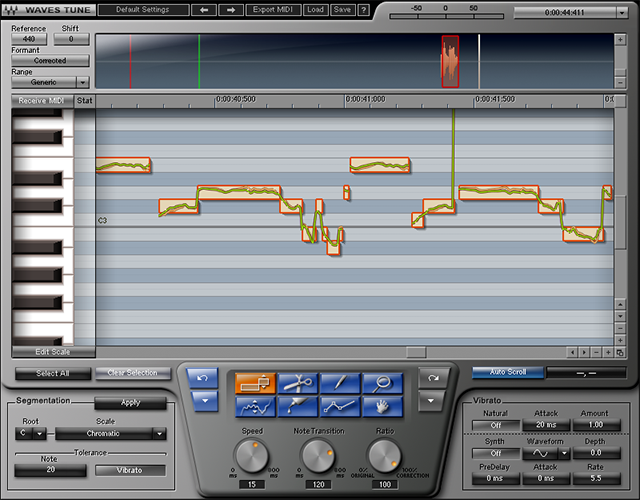Click the Stat column header
Screen dimensions: 640x500
click(x=84, y=100)
